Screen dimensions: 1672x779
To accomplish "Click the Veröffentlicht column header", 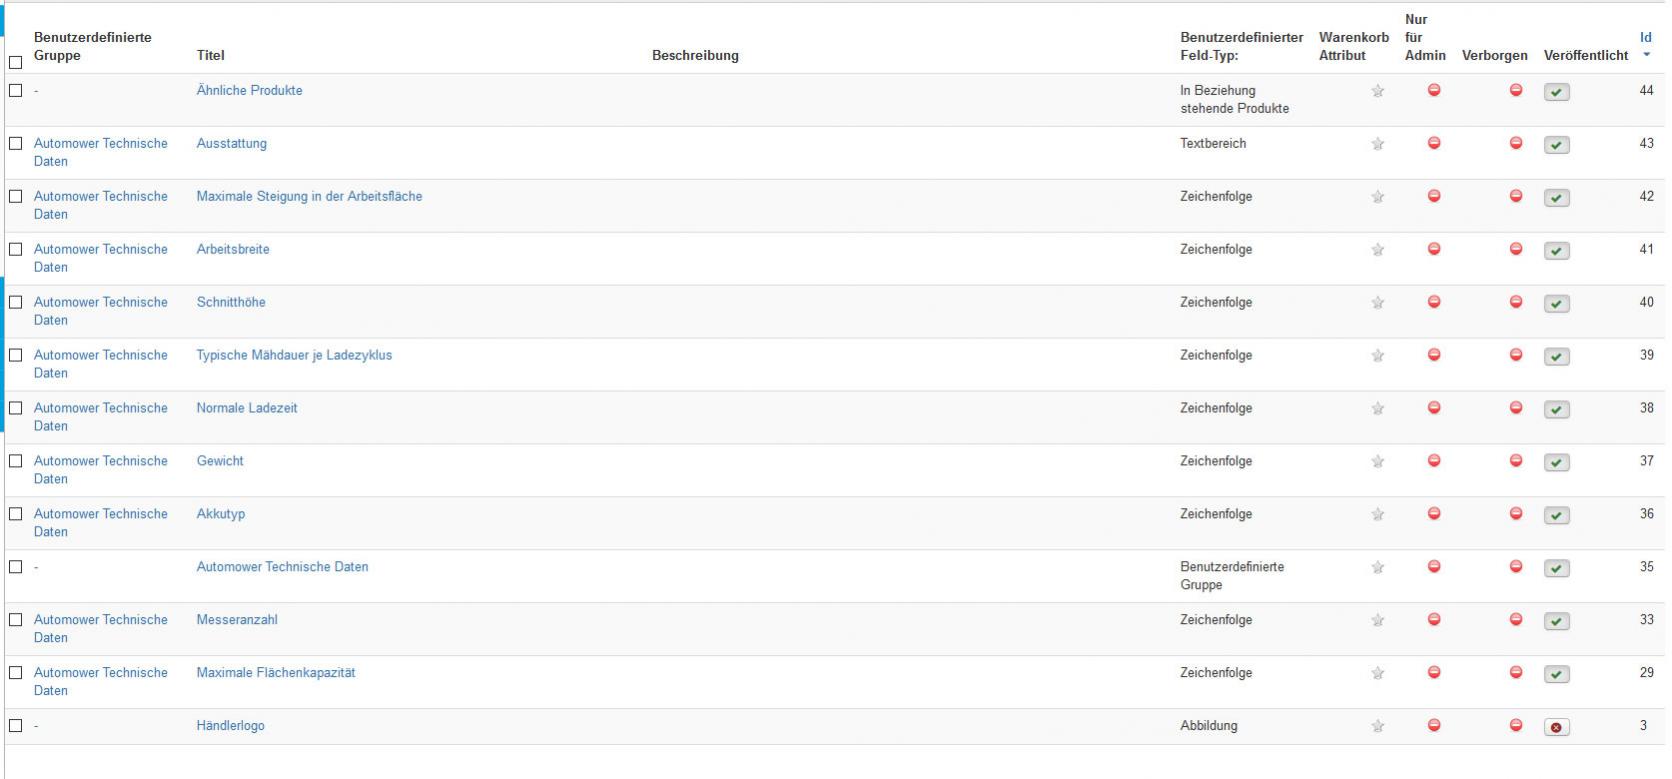I will [1585, 56].
